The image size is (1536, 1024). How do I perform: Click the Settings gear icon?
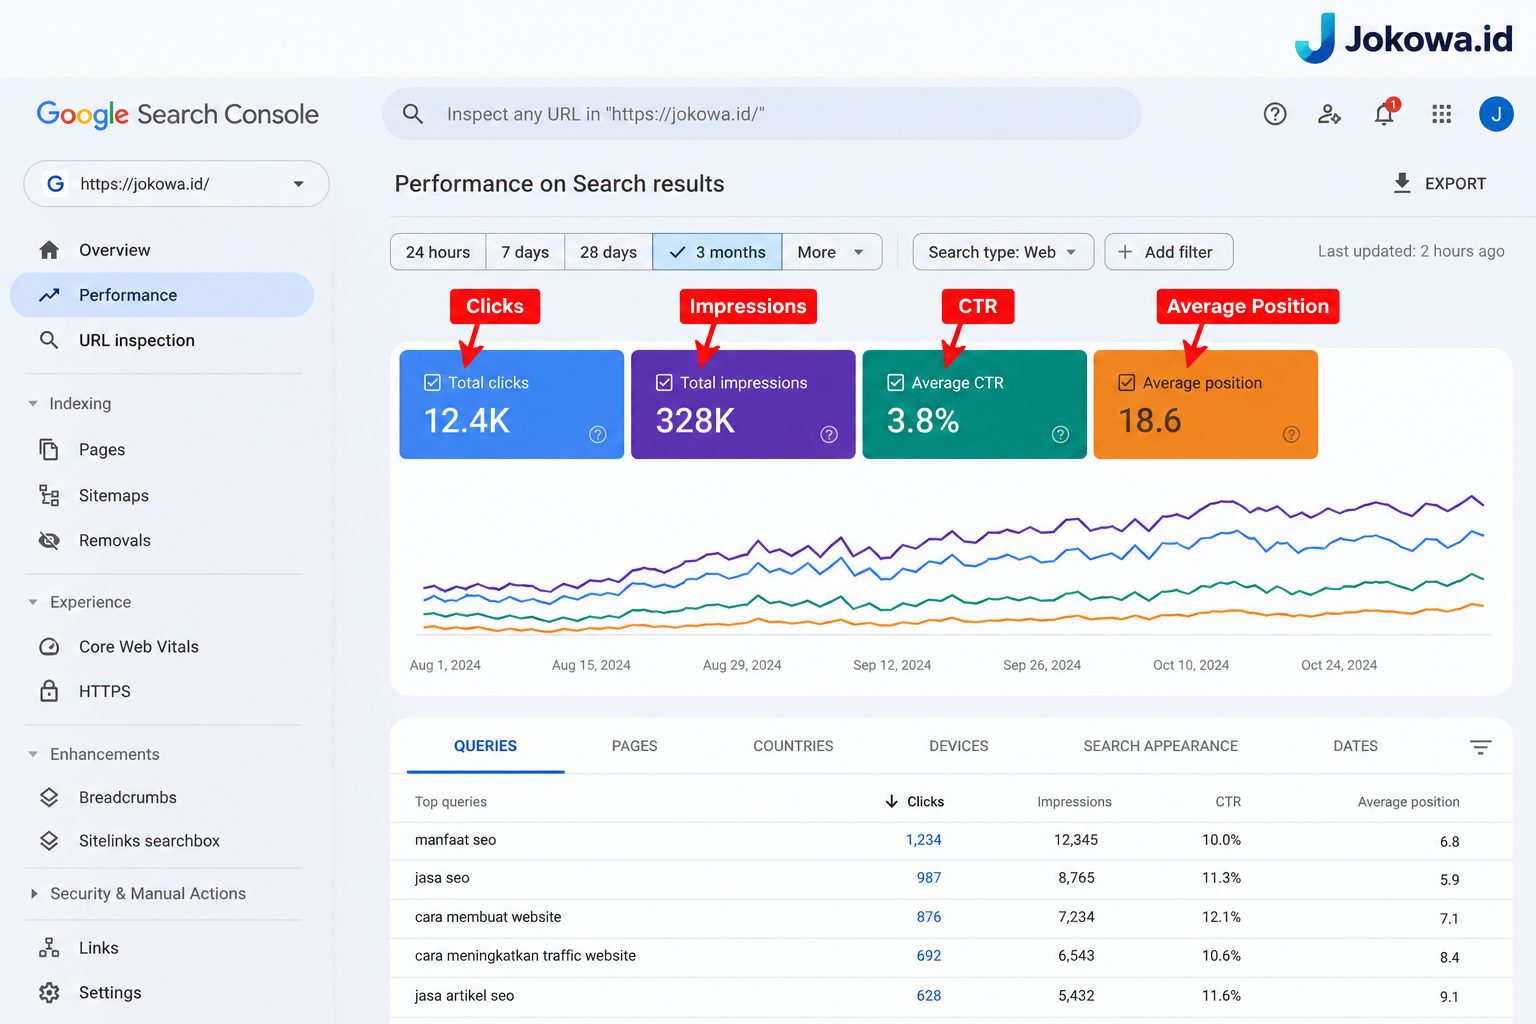(x=49, y=992)
